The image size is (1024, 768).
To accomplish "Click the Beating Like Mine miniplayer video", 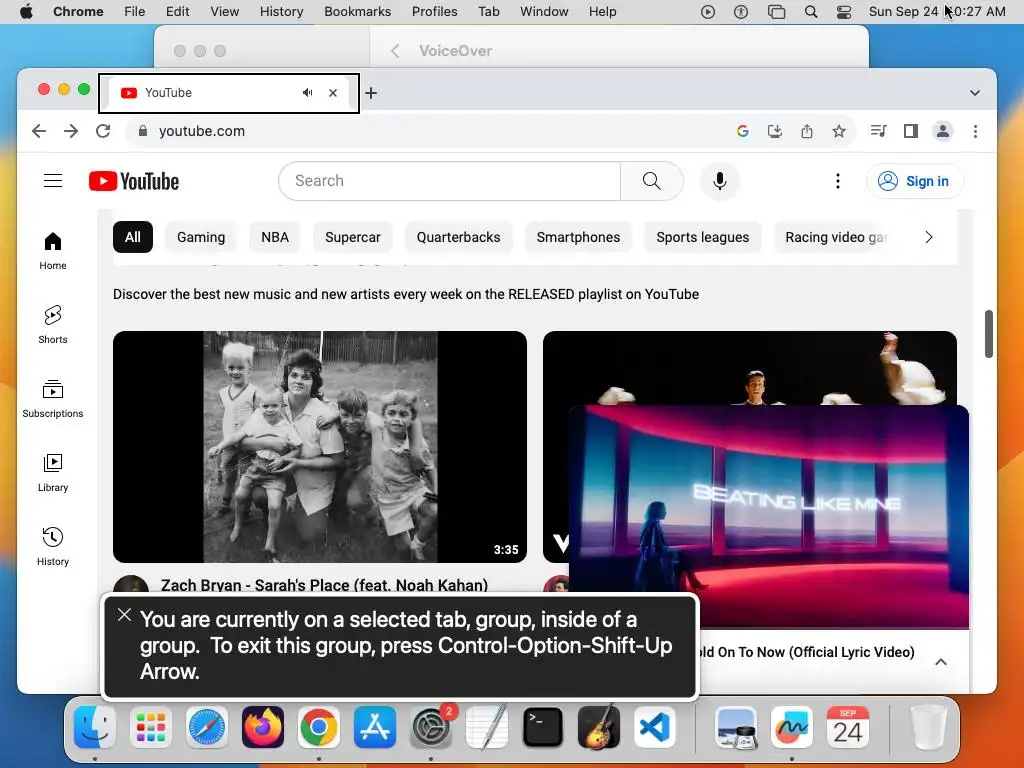I will click(769, 517).
